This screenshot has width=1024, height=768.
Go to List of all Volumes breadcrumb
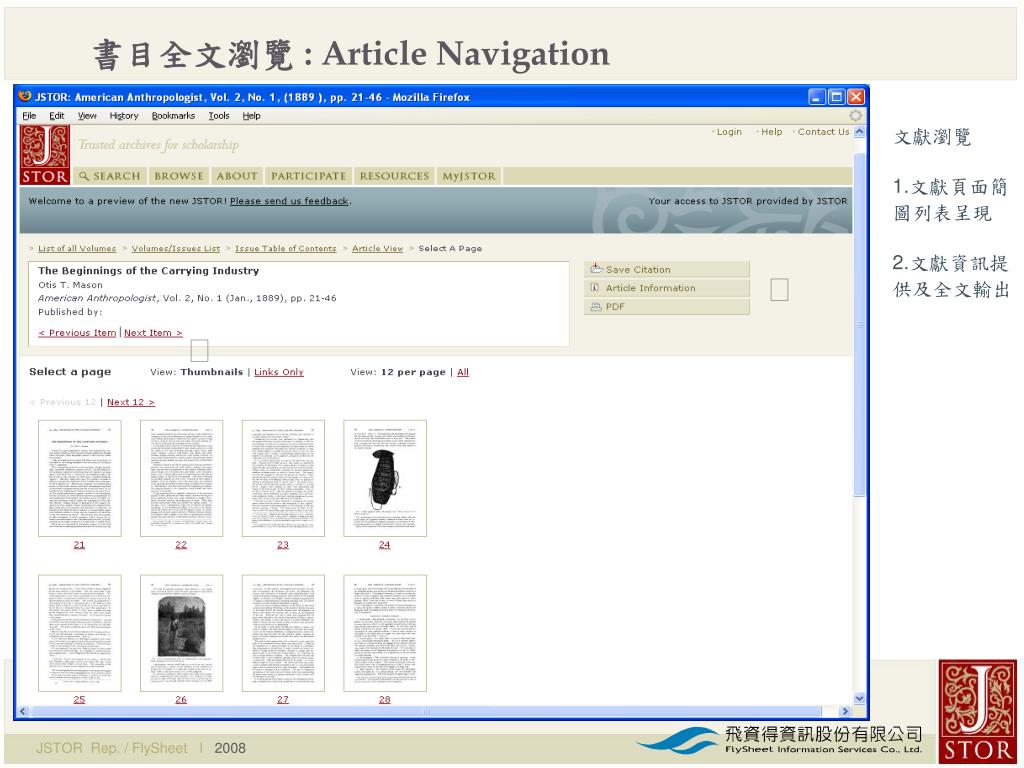tap(77, 249)
